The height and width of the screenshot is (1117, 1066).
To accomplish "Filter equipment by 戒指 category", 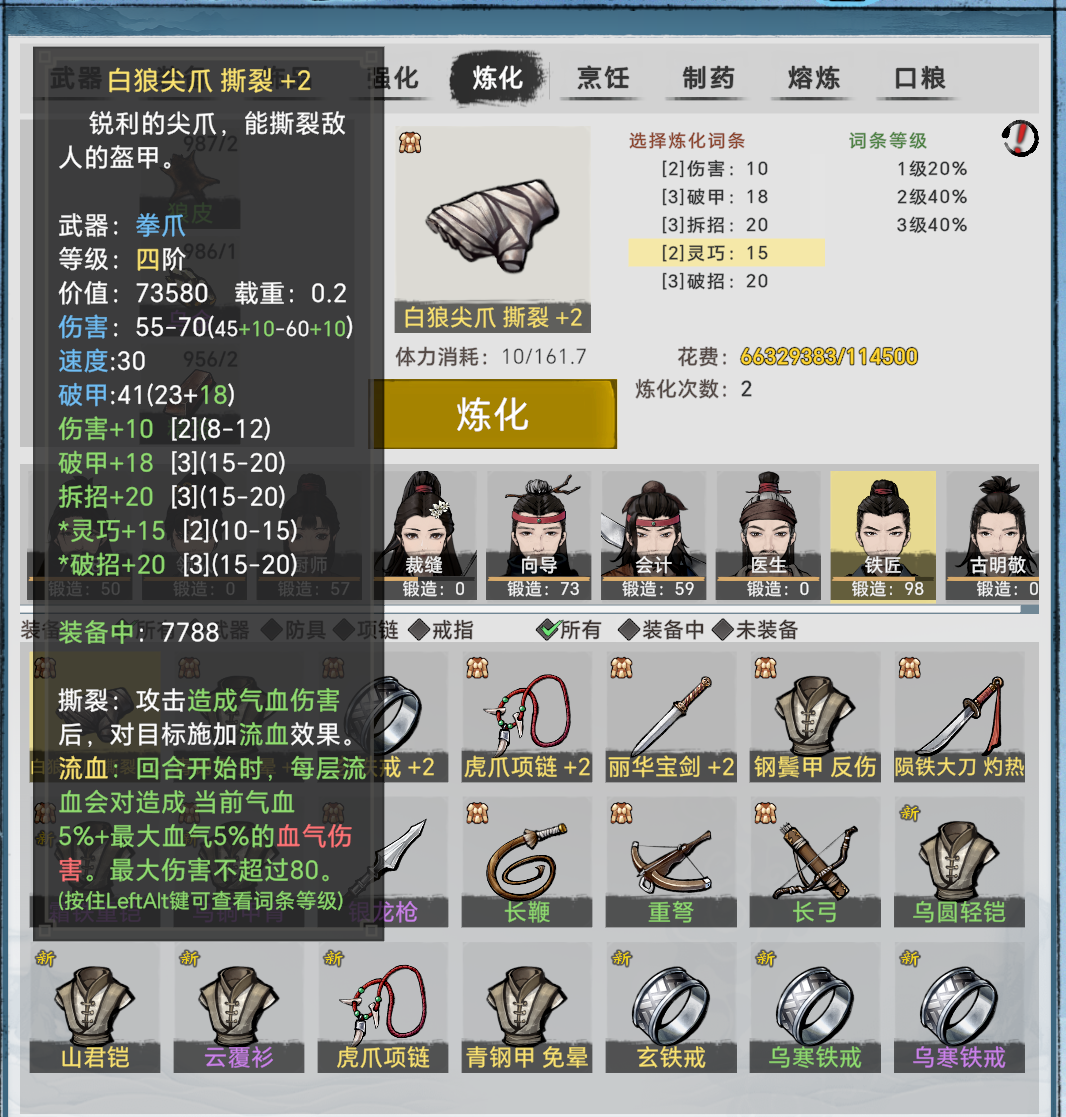I will tap(440, 630).
